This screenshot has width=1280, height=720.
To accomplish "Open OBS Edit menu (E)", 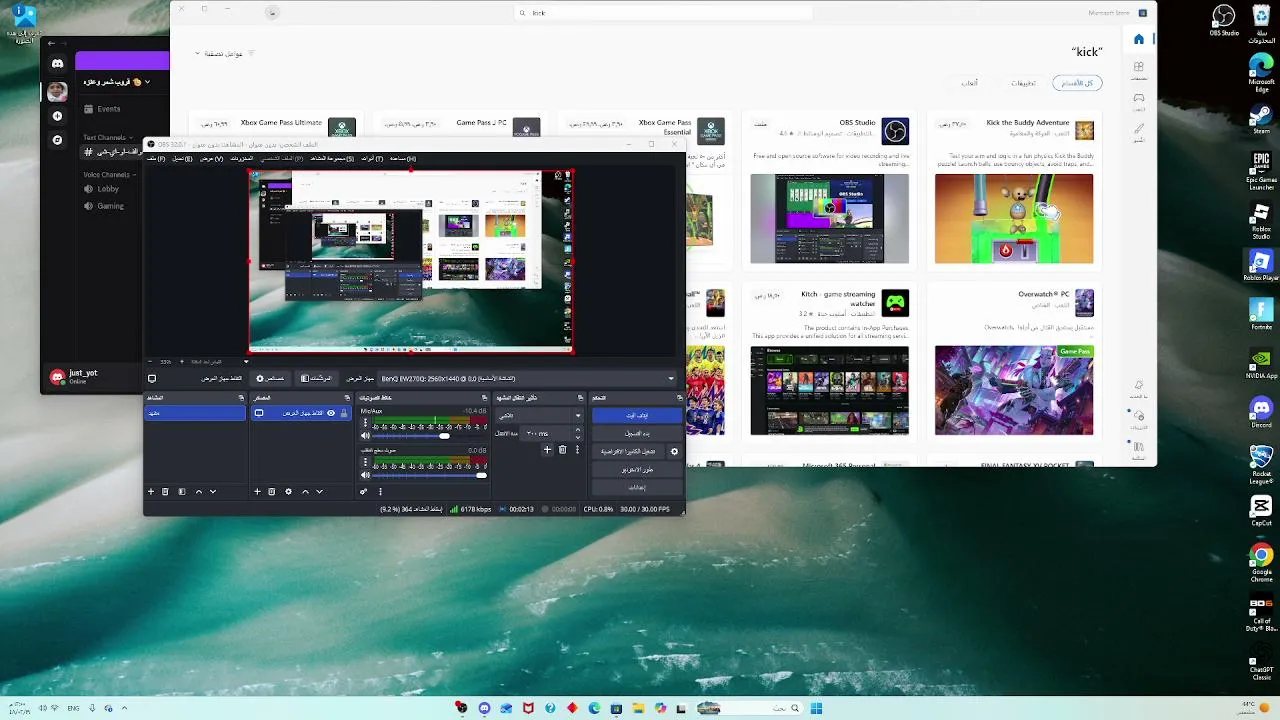I will [x=181, y=158].
